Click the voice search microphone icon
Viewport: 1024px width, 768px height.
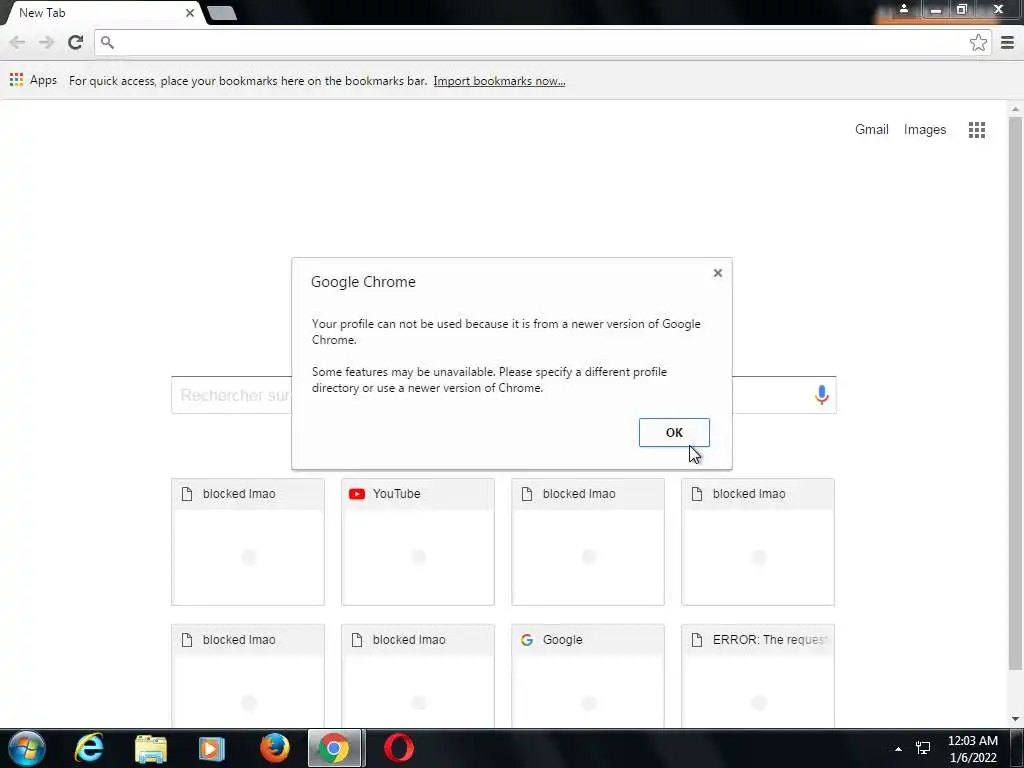click(822, 394)
